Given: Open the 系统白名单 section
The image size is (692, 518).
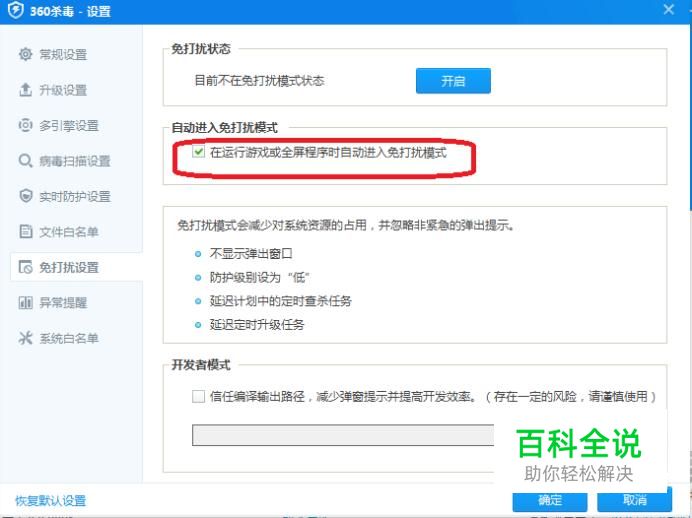Looking at the screenshot, I should click(68, 338).
